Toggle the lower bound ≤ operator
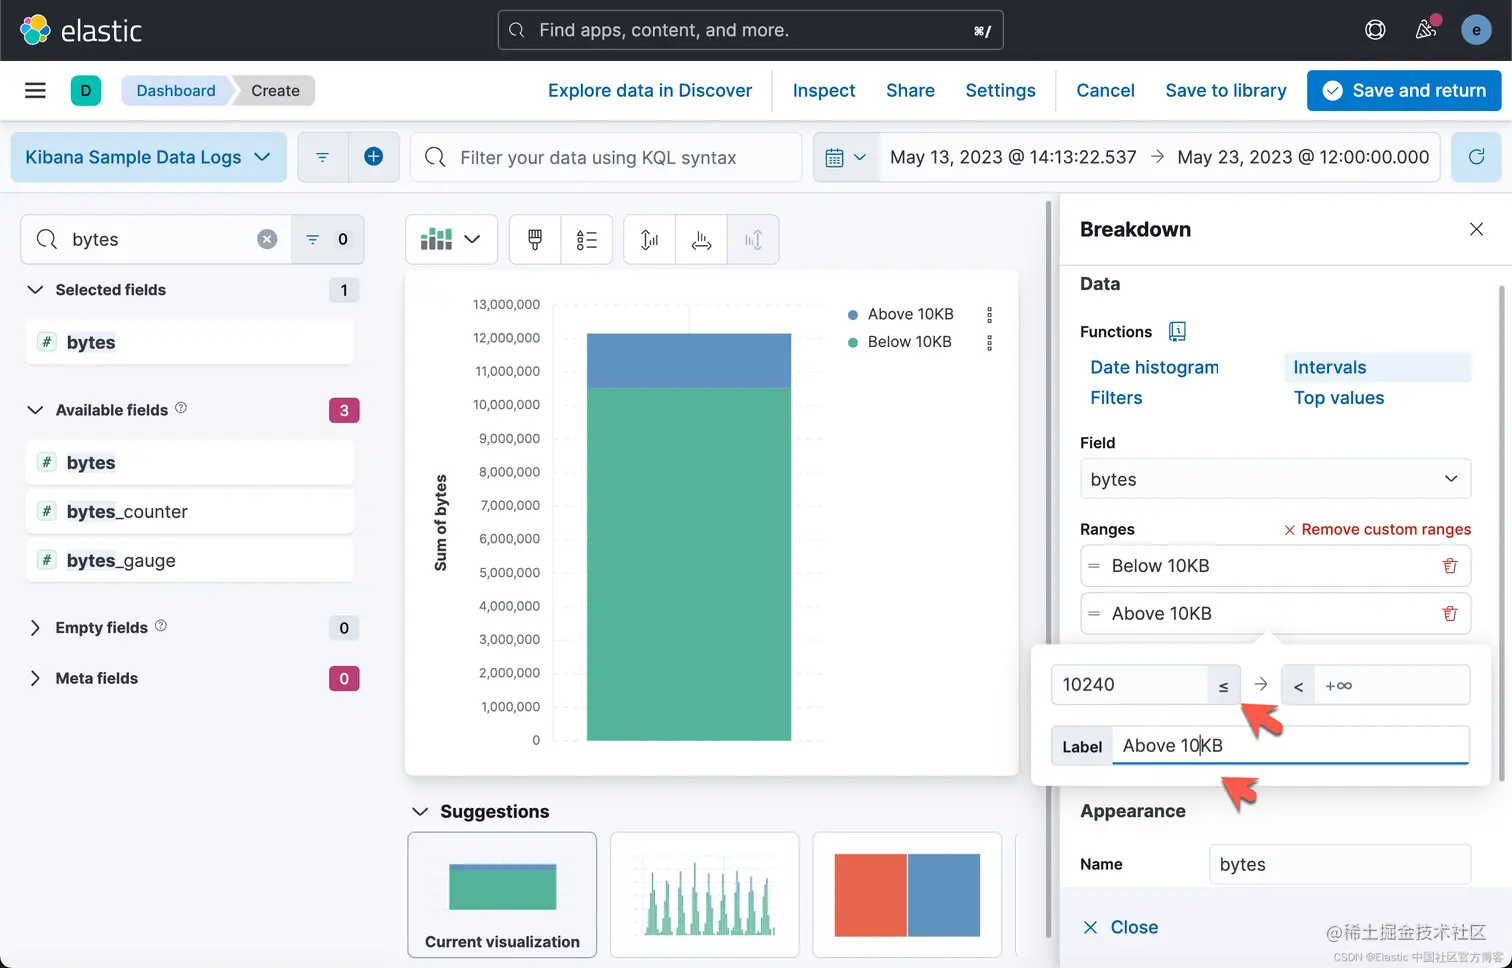The width and height of the screenshot is (1512, 968). [1223, 686]
